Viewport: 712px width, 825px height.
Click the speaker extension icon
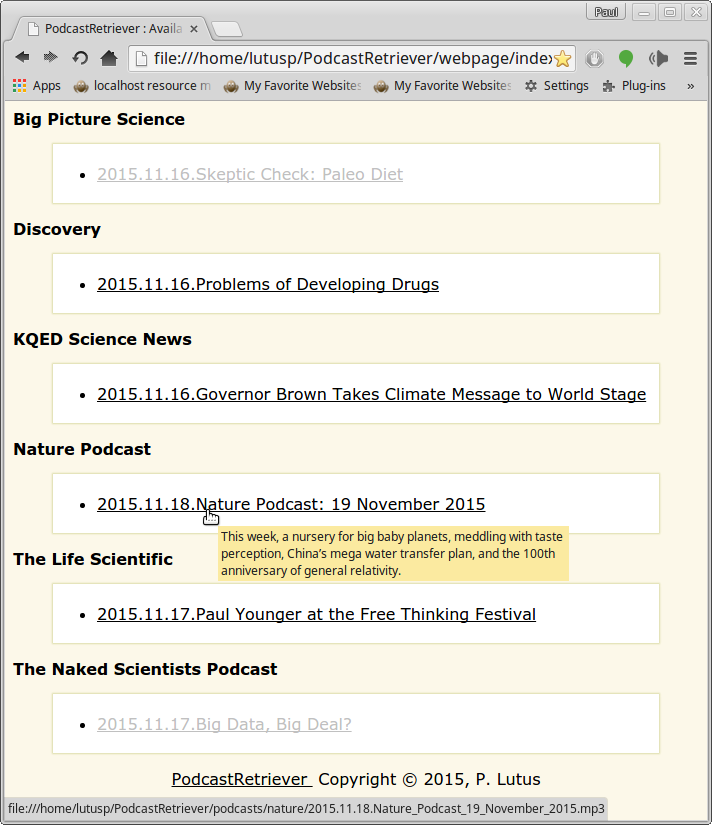[658, 58]
